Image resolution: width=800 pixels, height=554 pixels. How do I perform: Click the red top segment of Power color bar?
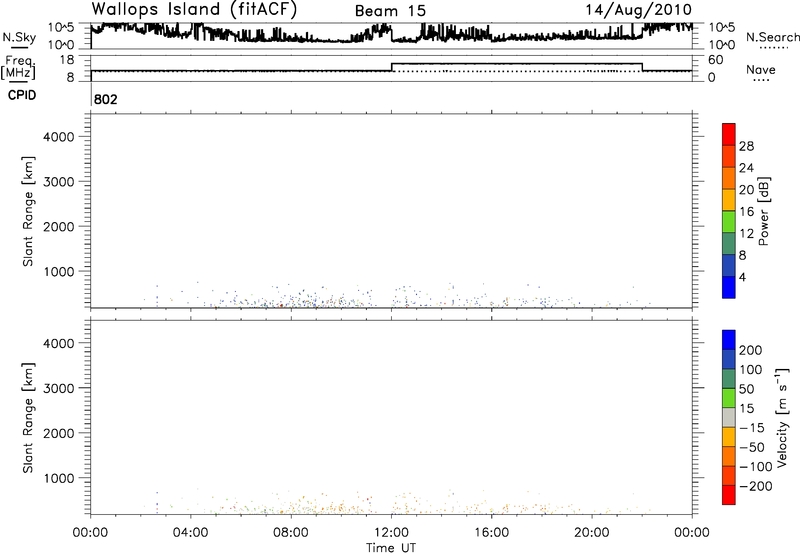click(729, 134)
